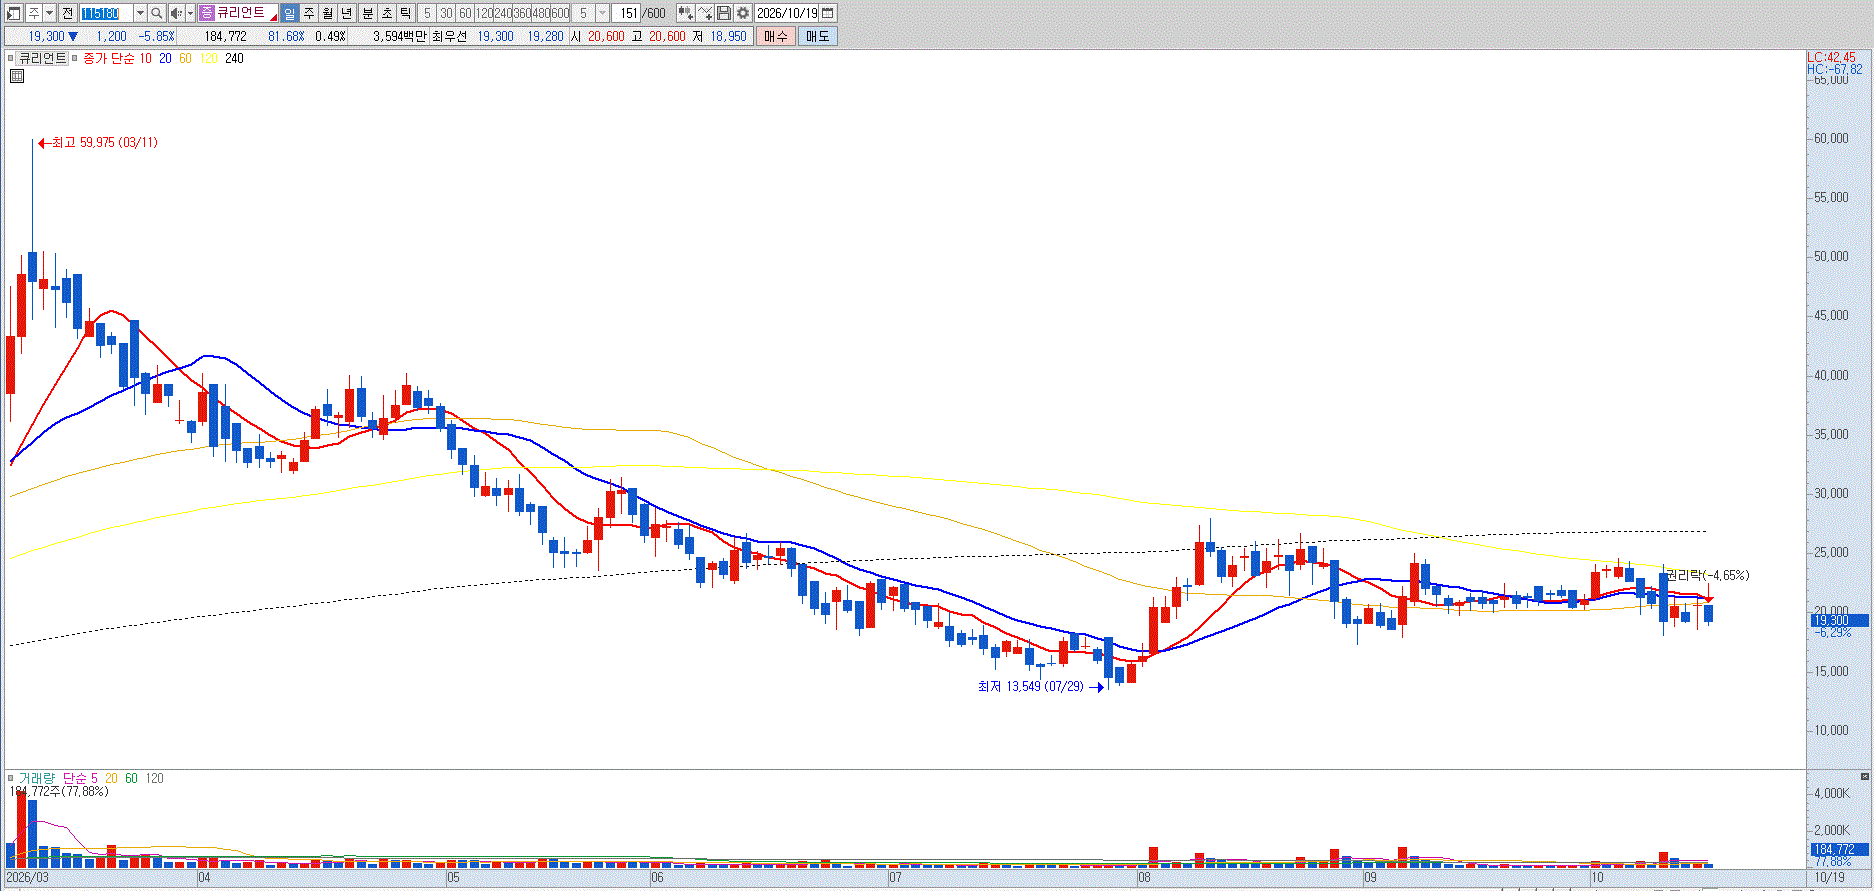
Task: Click the speaker sound icon
Action: pyautogui.click(x=175, y=13)
